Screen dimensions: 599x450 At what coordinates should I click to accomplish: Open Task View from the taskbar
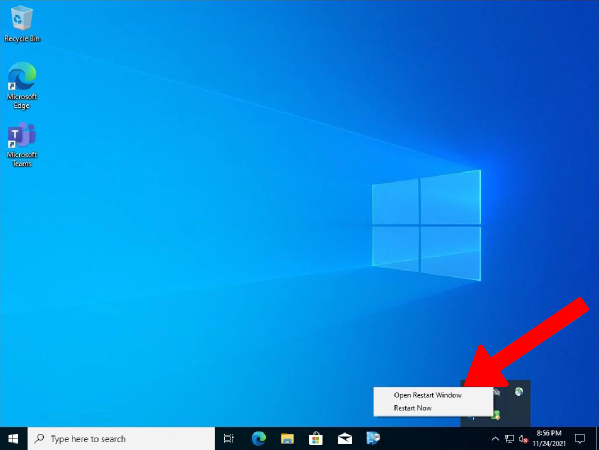pos(228,439)
